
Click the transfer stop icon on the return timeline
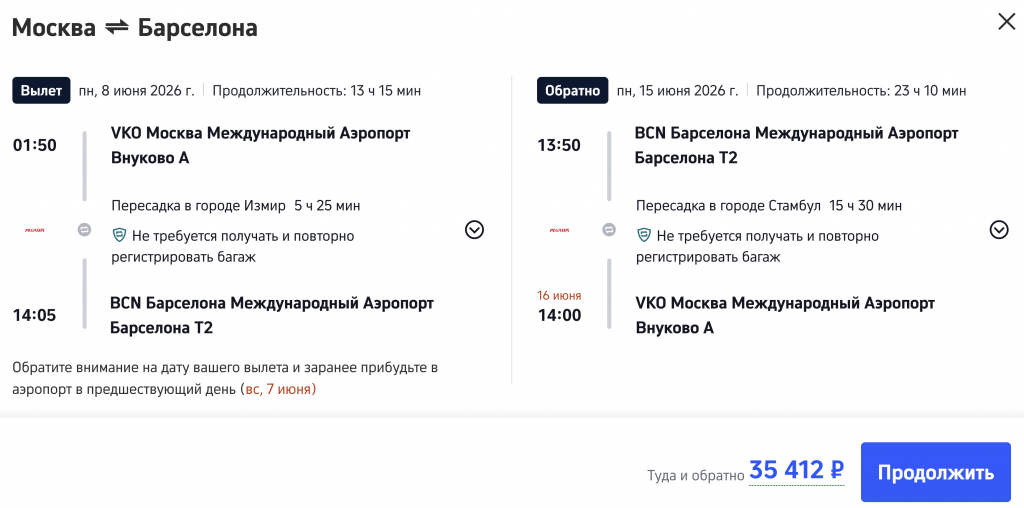609,230
